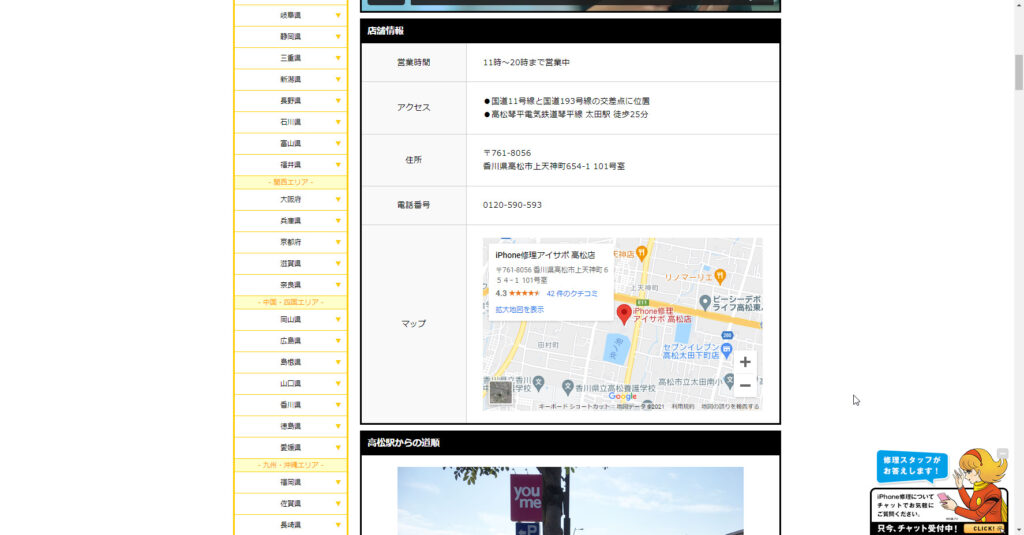The width and height of the screenshot is (1024, 535).
Task: Click the 電話番号 row label
Action: coord(413,205)
